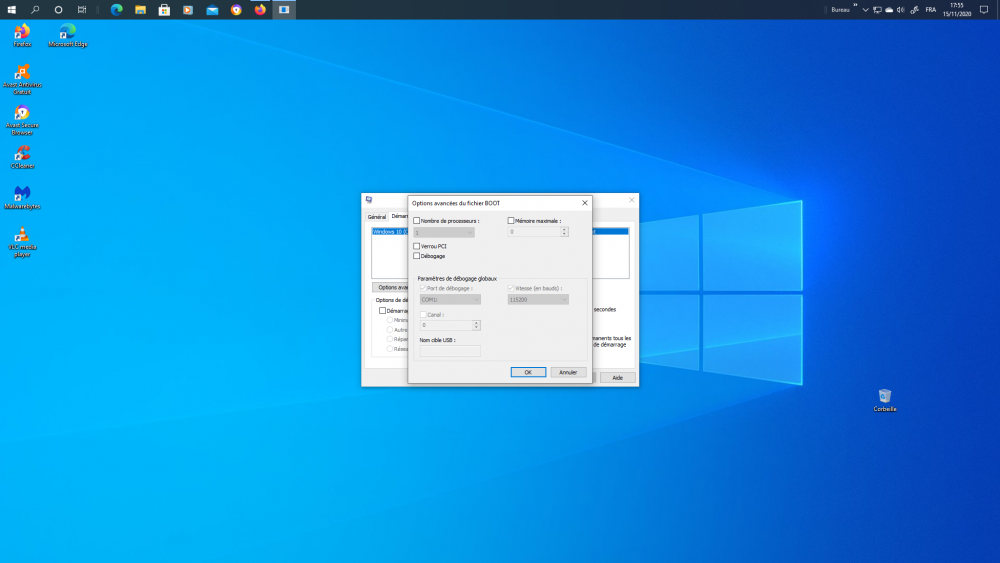Click OK in the BOOT options dialog
The width and height of the screenshot is (1000, 563).
(528, 372)
